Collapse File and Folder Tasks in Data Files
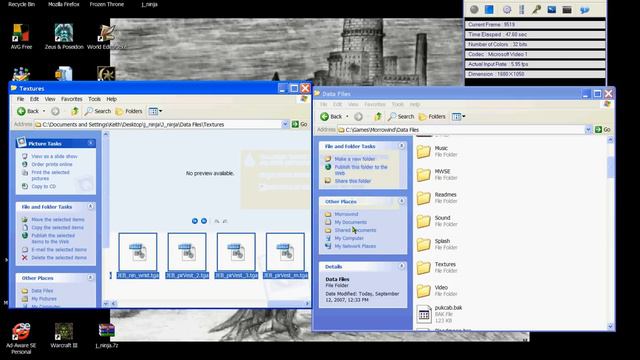Screen dimensions: 640x360 click(402, 146)
